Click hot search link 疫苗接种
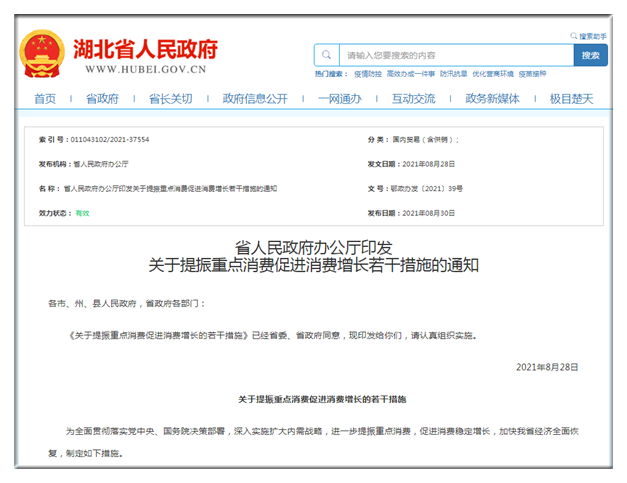This screenshot has width=627, height=483. (533, 74)
